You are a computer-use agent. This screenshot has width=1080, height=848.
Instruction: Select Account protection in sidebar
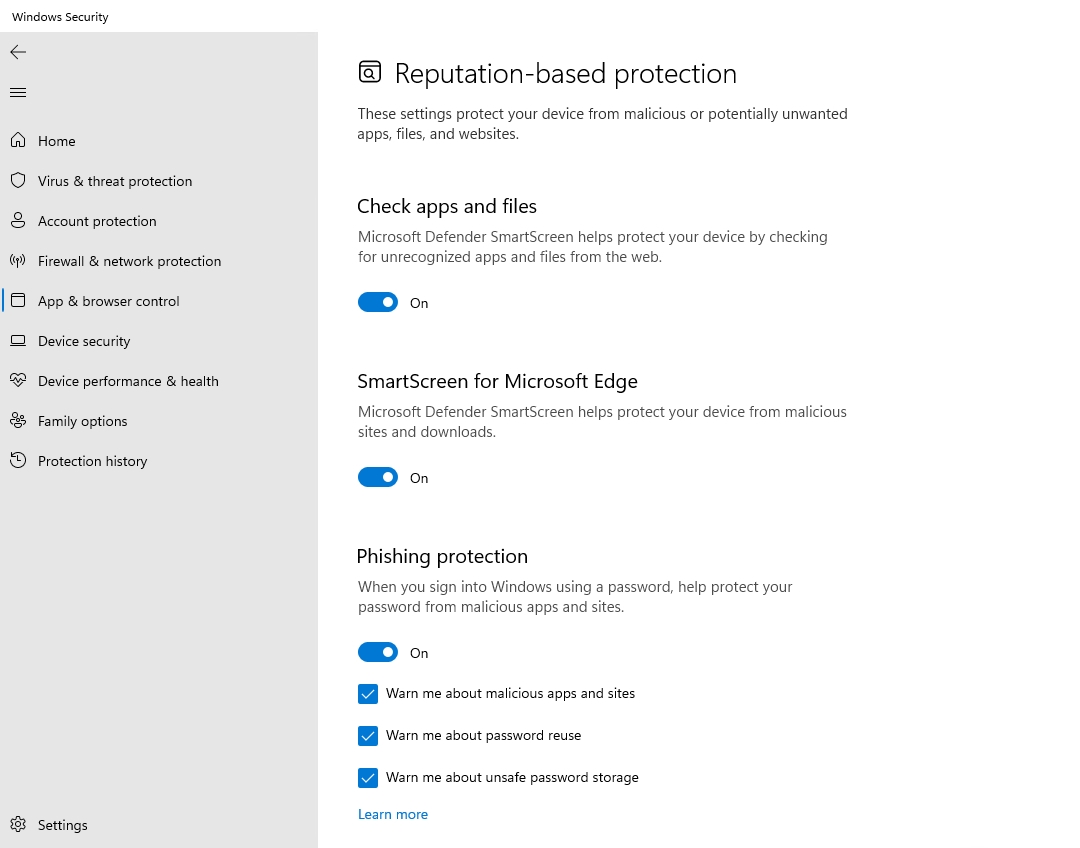[97, 221]
